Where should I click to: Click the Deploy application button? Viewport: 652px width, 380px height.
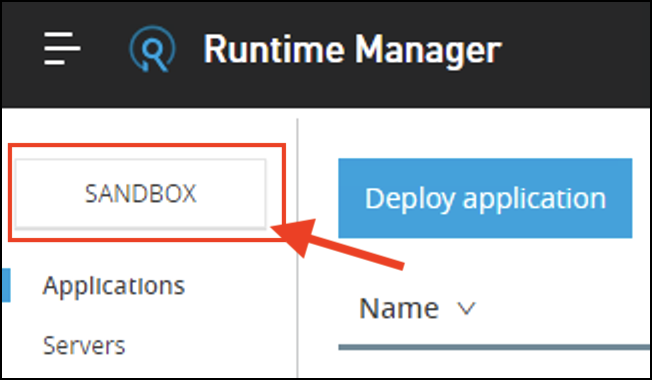[x=485, y=198]
